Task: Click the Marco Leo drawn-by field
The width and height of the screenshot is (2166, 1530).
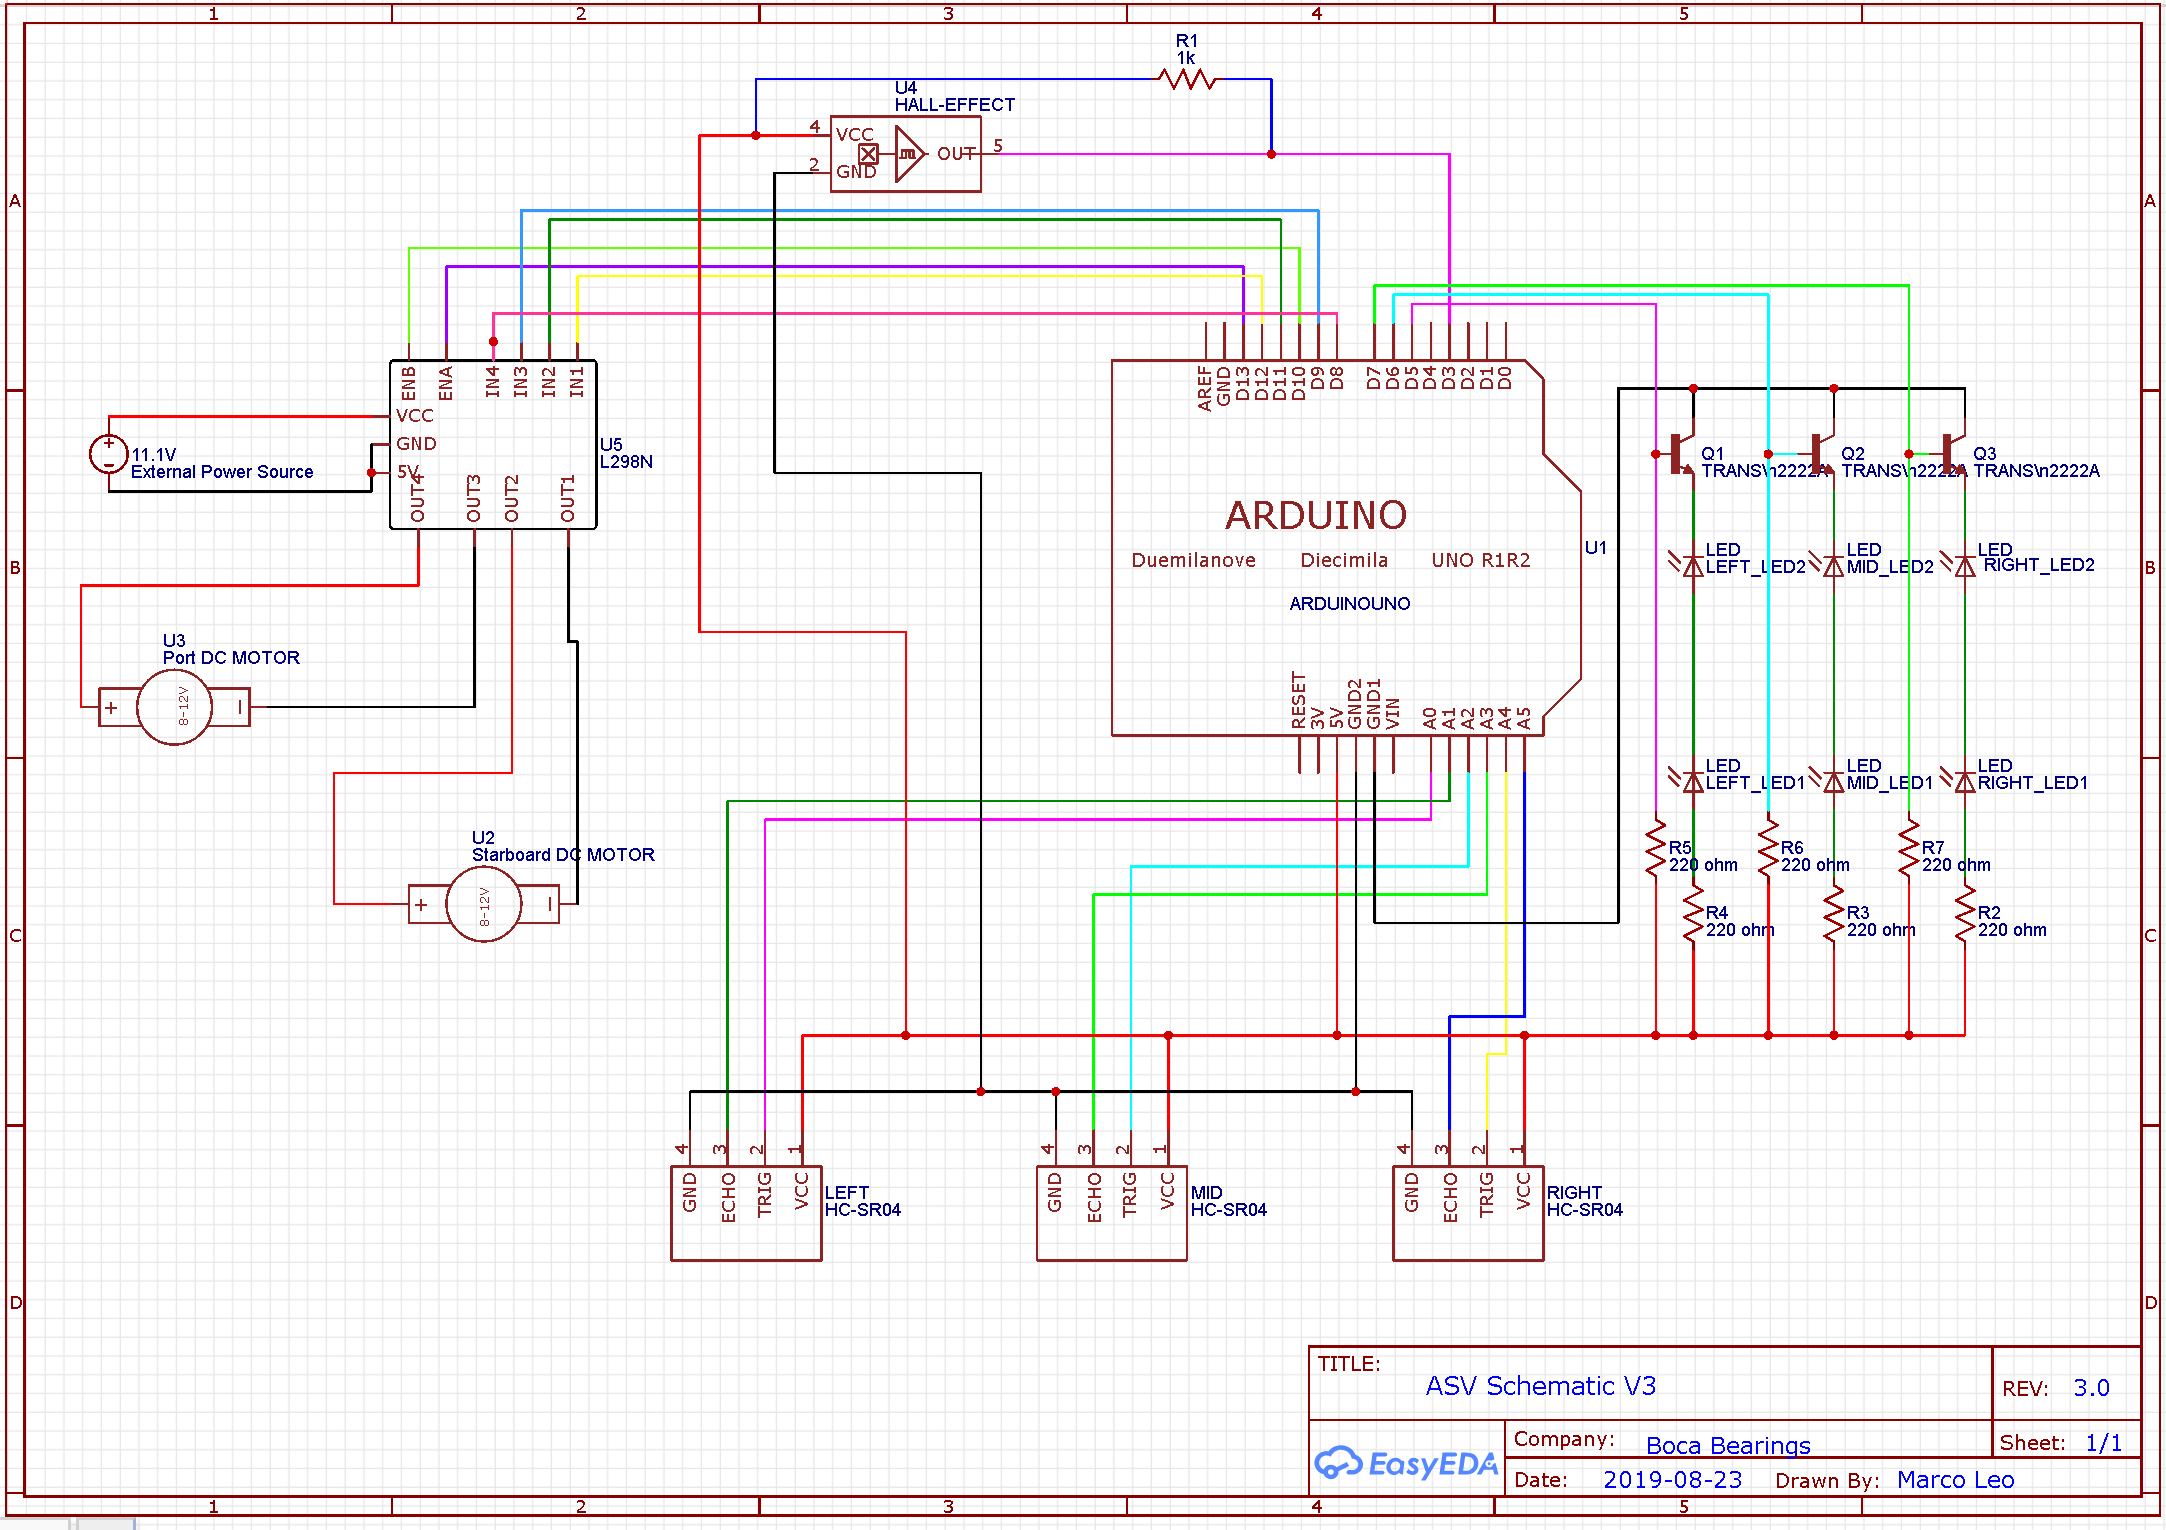Action: [1955, 1480]
